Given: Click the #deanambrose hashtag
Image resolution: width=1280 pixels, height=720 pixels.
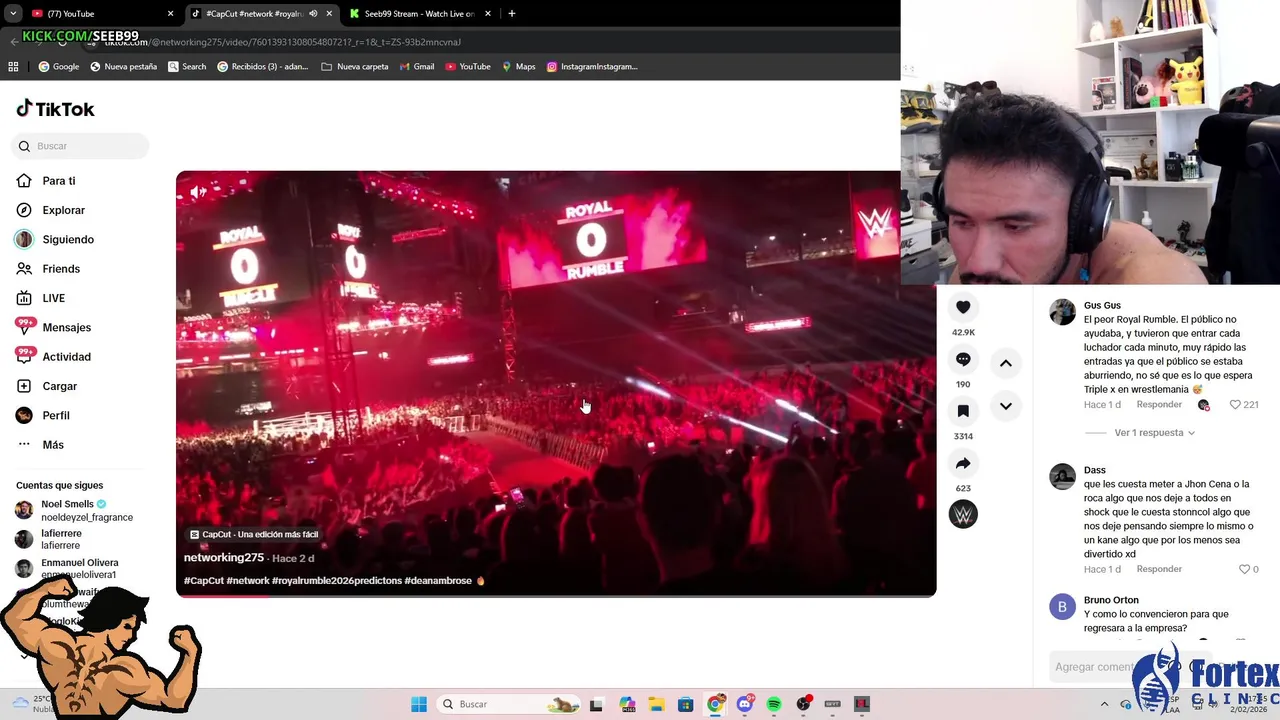Looking at the screenshot, I should click(438, 580).
